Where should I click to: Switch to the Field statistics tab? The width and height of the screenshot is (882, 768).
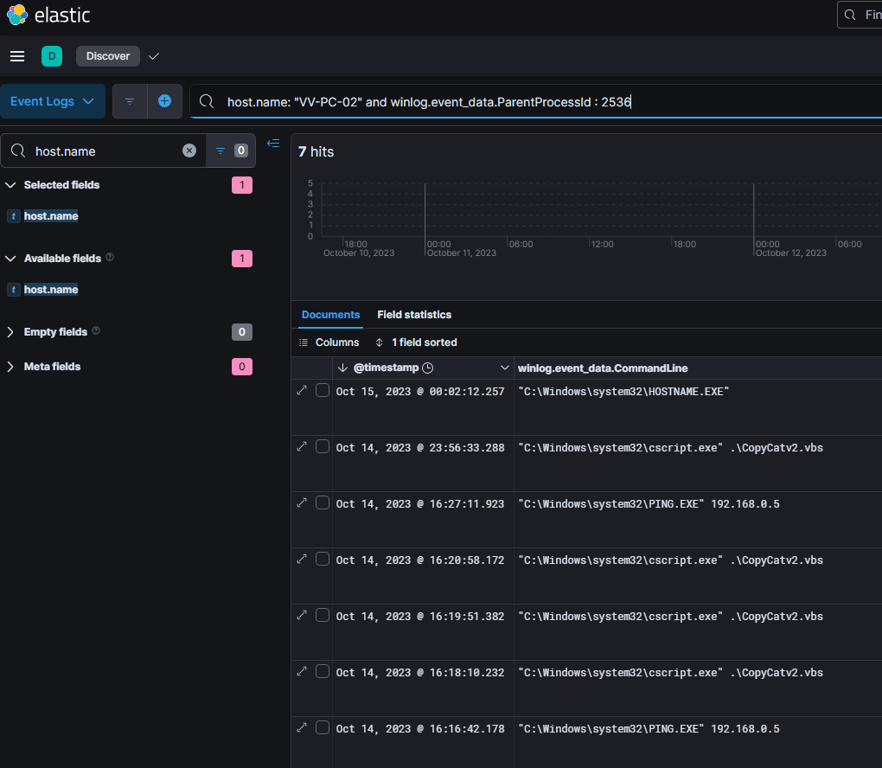414,315
